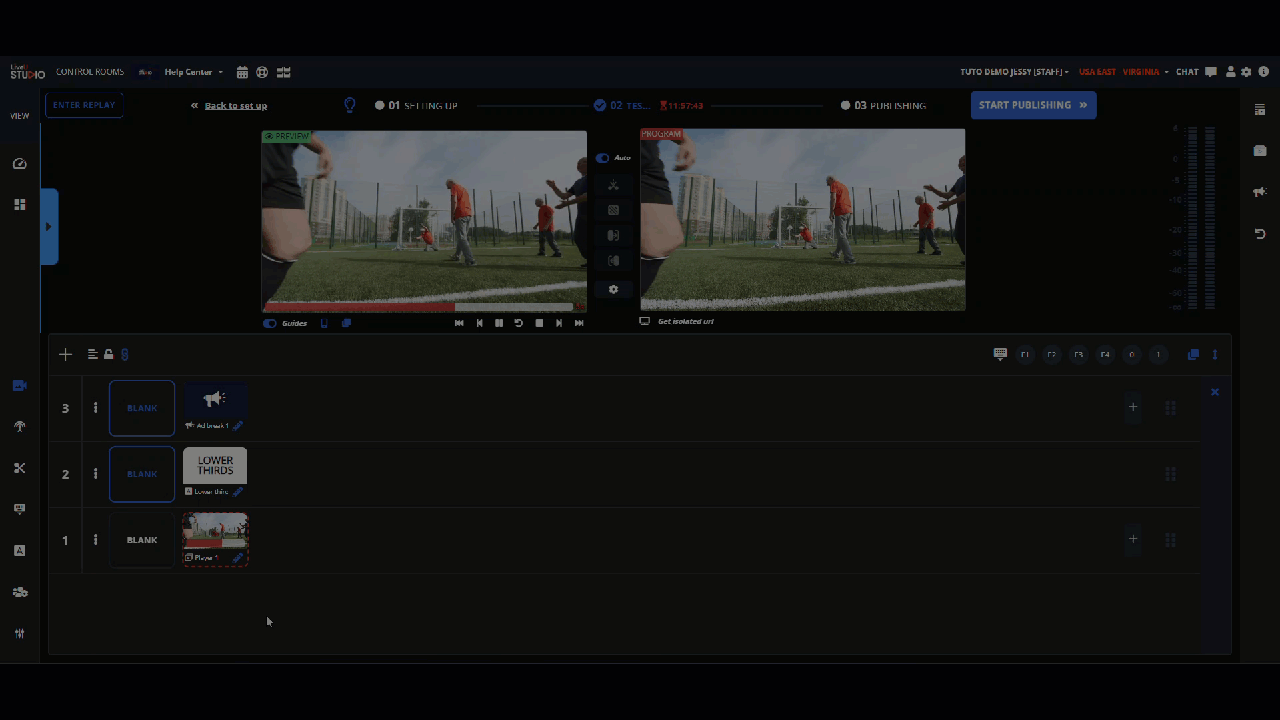The width and height of the screenshot is (1280, 720).
Task: Open layer 1 options menu dots
Action: pyautogui.click(x=96, y=540)
